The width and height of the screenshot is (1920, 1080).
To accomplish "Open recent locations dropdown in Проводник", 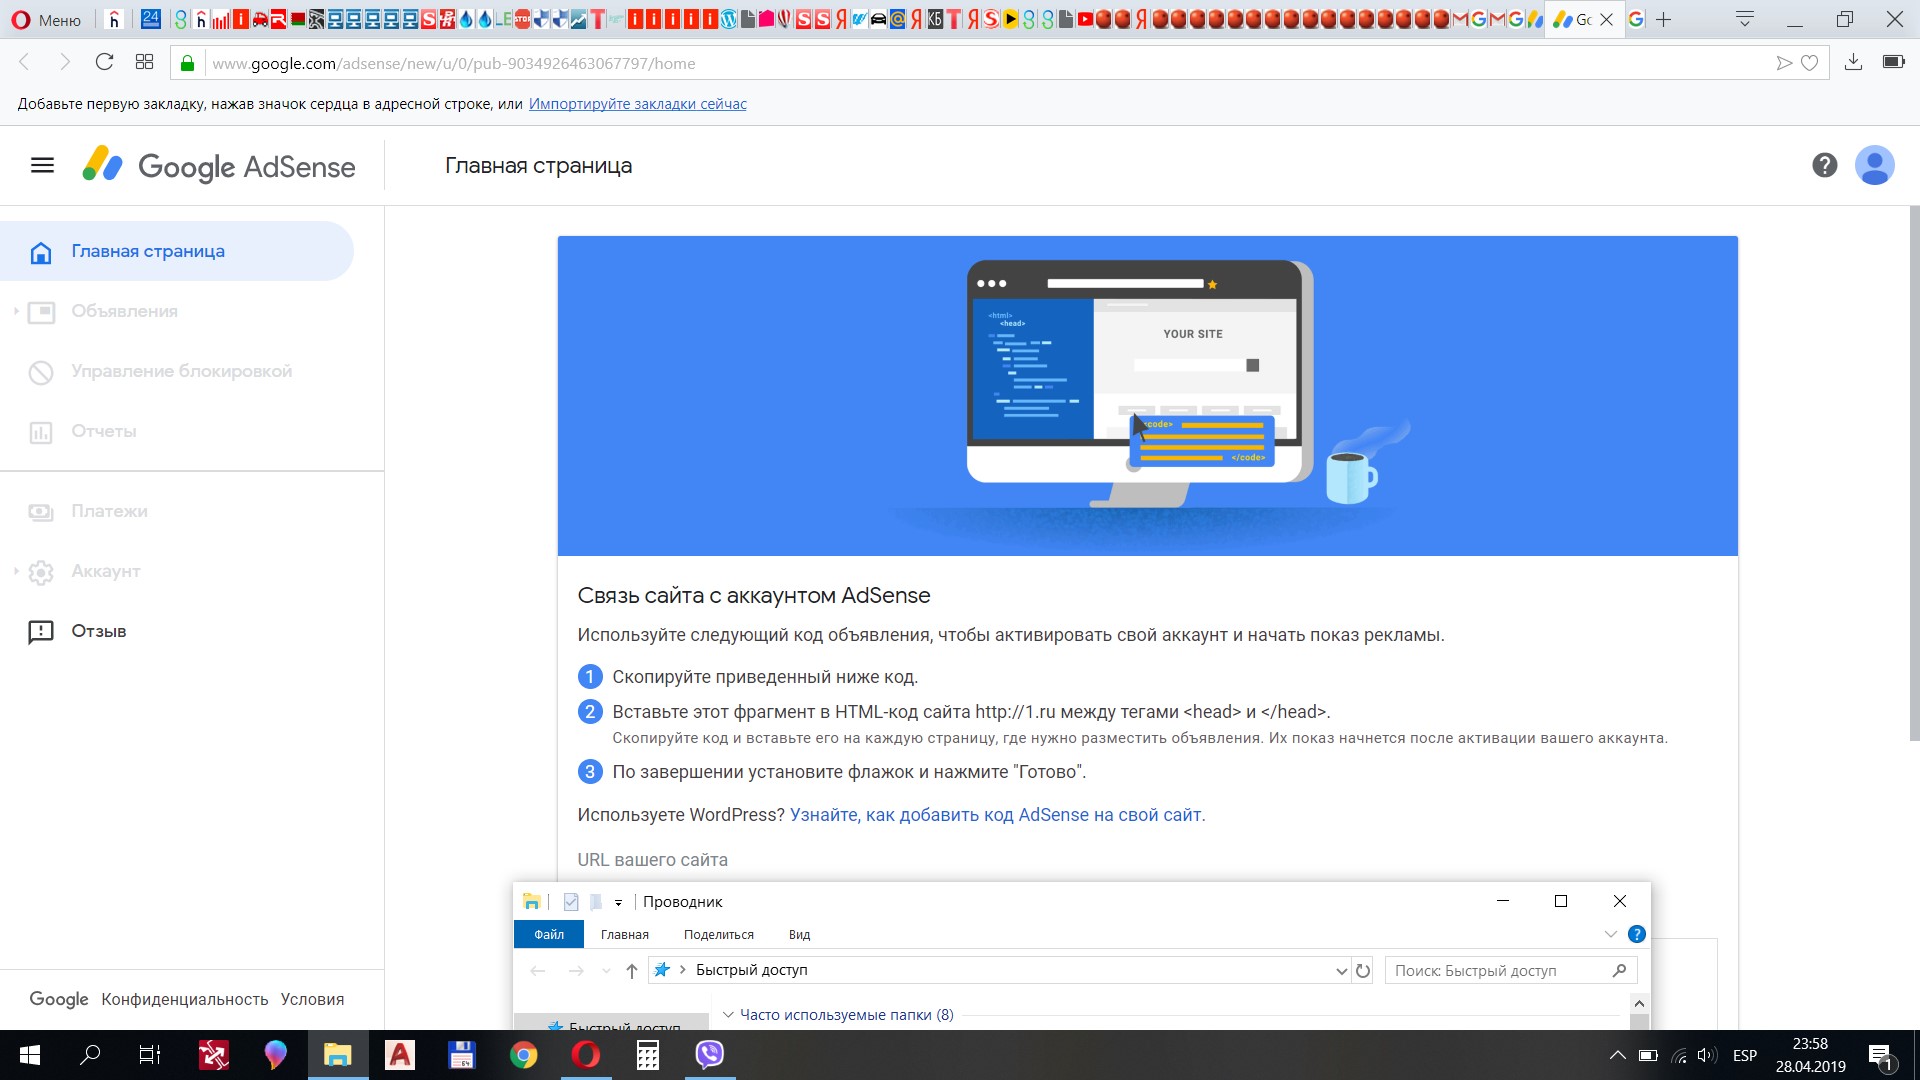I will pyautogui.click(x=606, y=970).
